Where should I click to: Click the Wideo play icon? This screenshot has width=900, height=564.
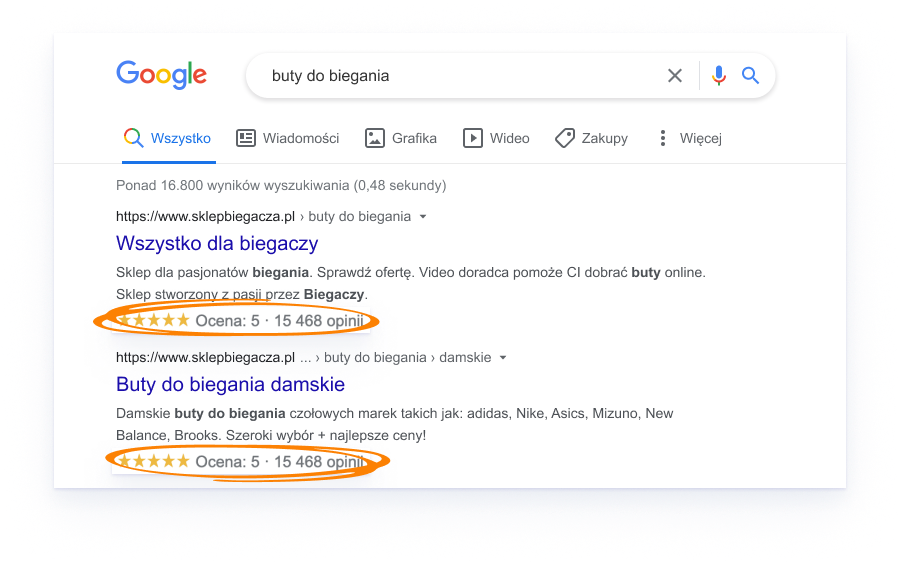coord(473,138)
